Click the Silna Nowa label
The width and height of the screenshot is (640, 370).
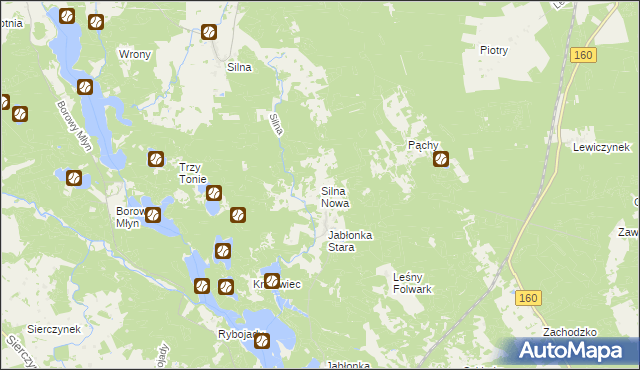click(x=335, y=197)
